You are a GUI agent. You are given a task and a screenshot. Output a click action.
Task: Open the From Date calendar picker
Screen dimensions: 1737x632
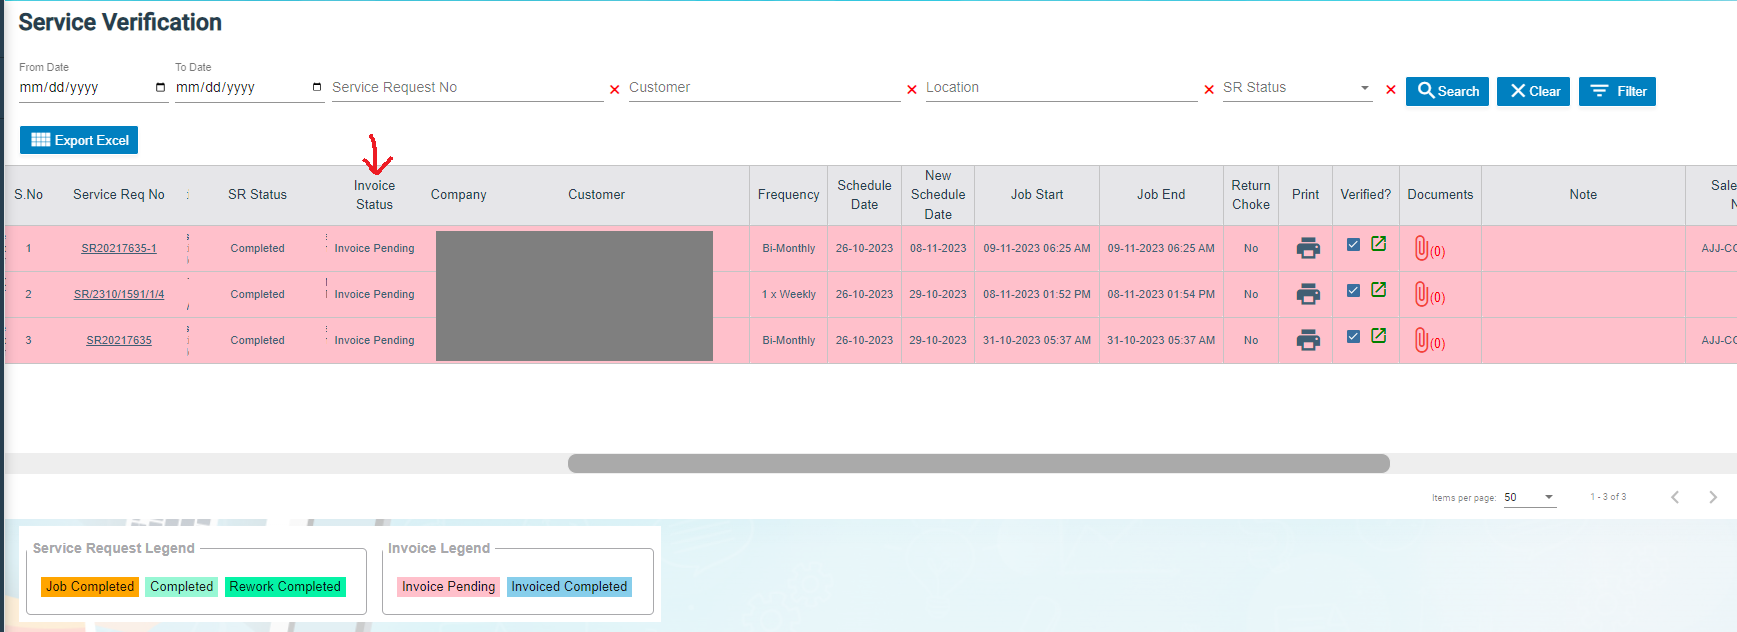click(x=160, y=88)
